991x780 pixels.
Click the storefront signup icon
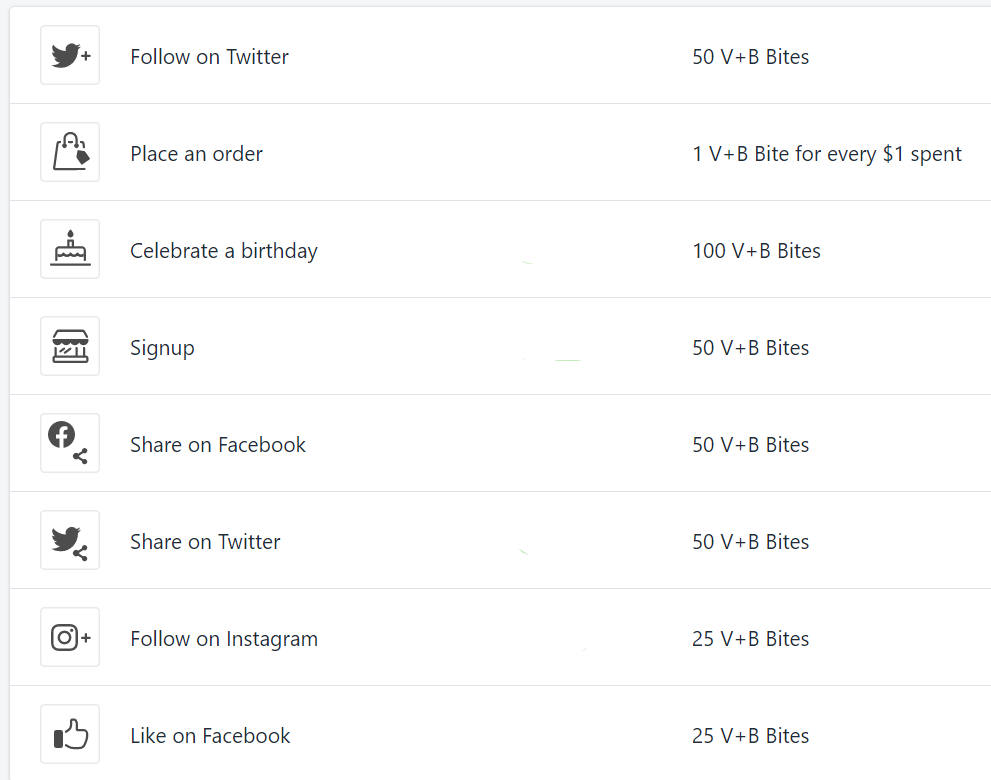[70, 346]
